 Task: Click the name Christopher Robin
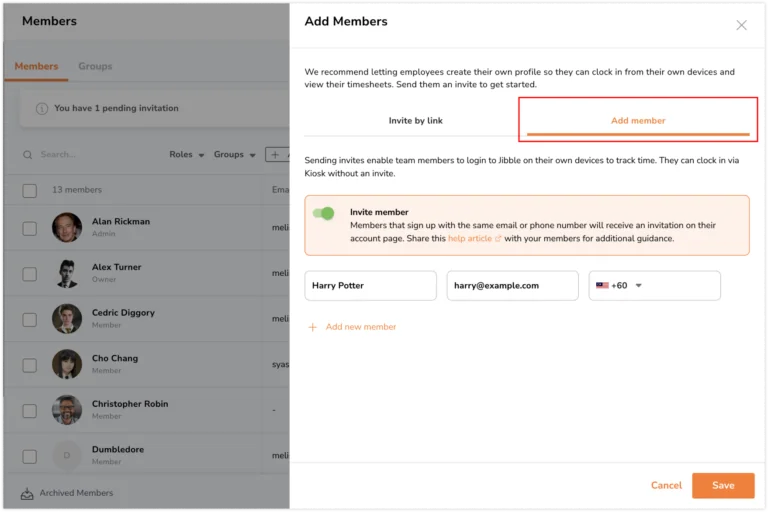(x=130, y=404)
